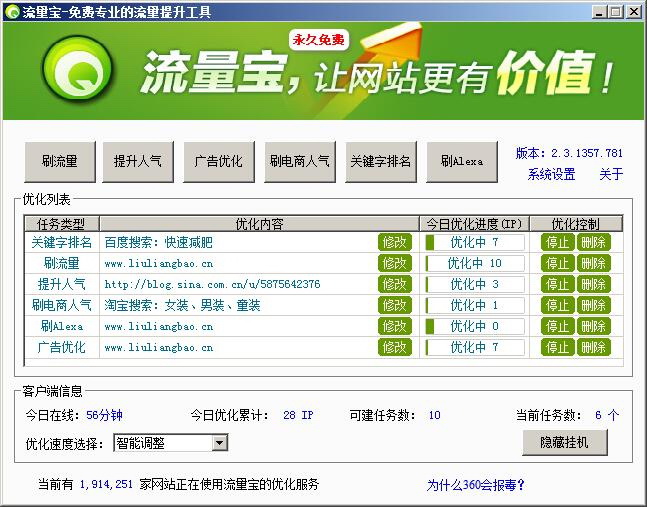Image resolution: width=647 pixels, height=507 pixels.
Task: Click the 1,914,251 website count
Action: pos(106,484)
